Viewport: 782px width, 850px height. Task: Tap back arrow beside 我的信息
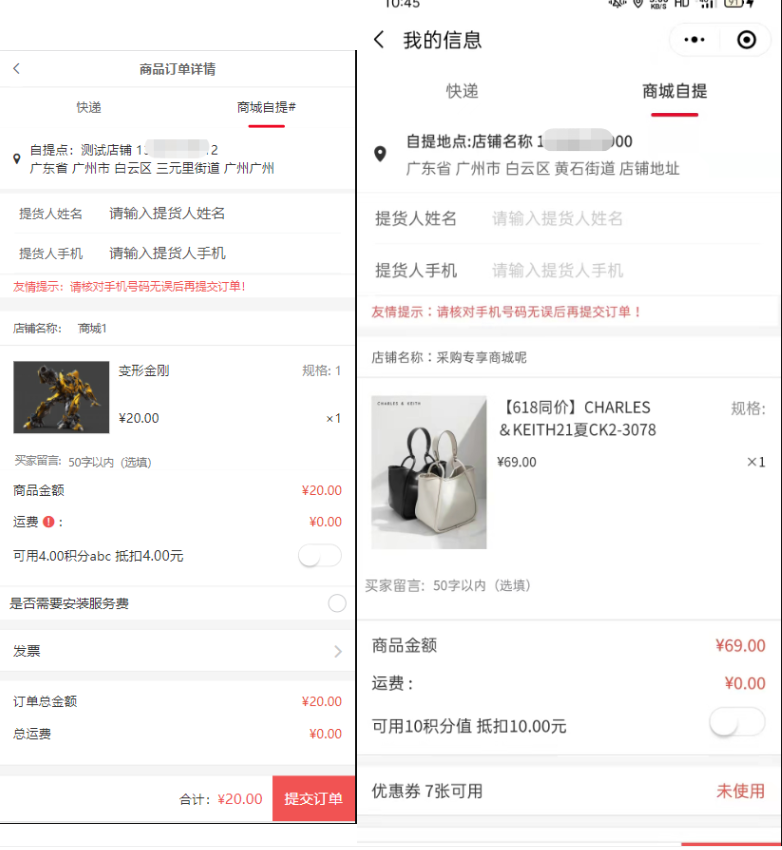coord(379,40)
